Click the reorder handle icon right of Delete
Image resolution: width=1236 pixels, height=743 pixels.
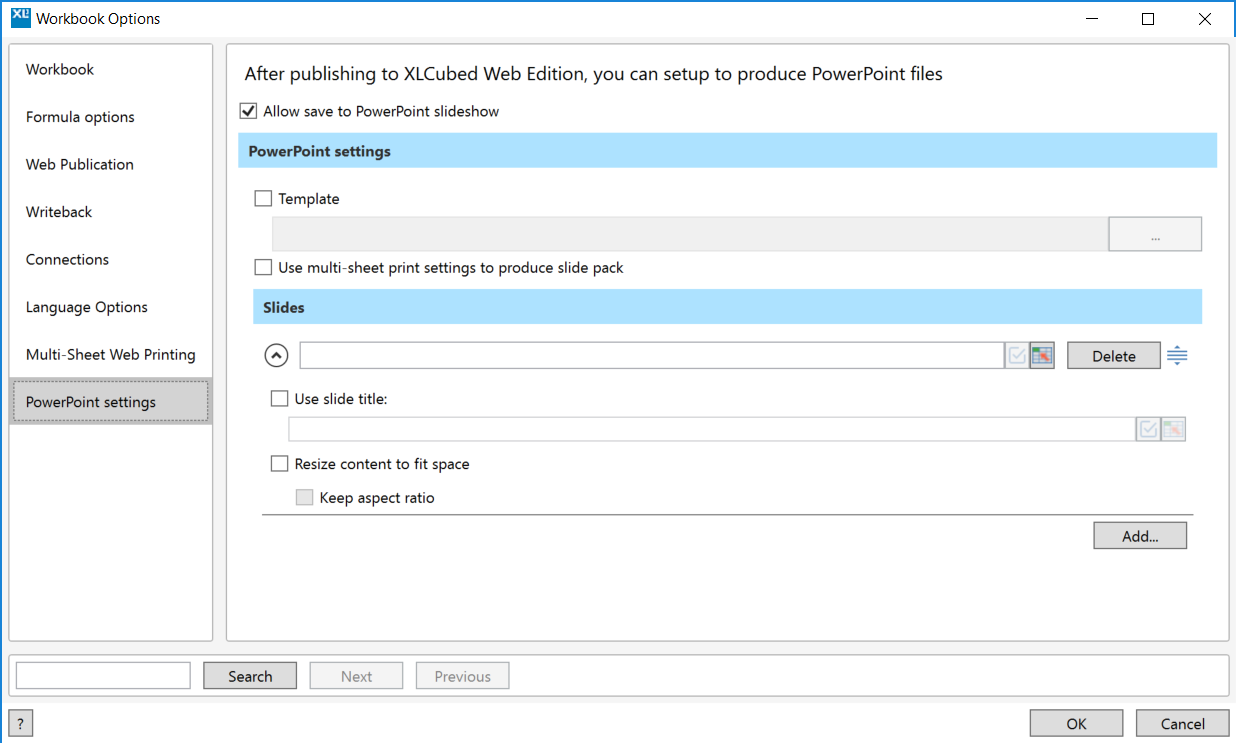[x=1177, y=355]
